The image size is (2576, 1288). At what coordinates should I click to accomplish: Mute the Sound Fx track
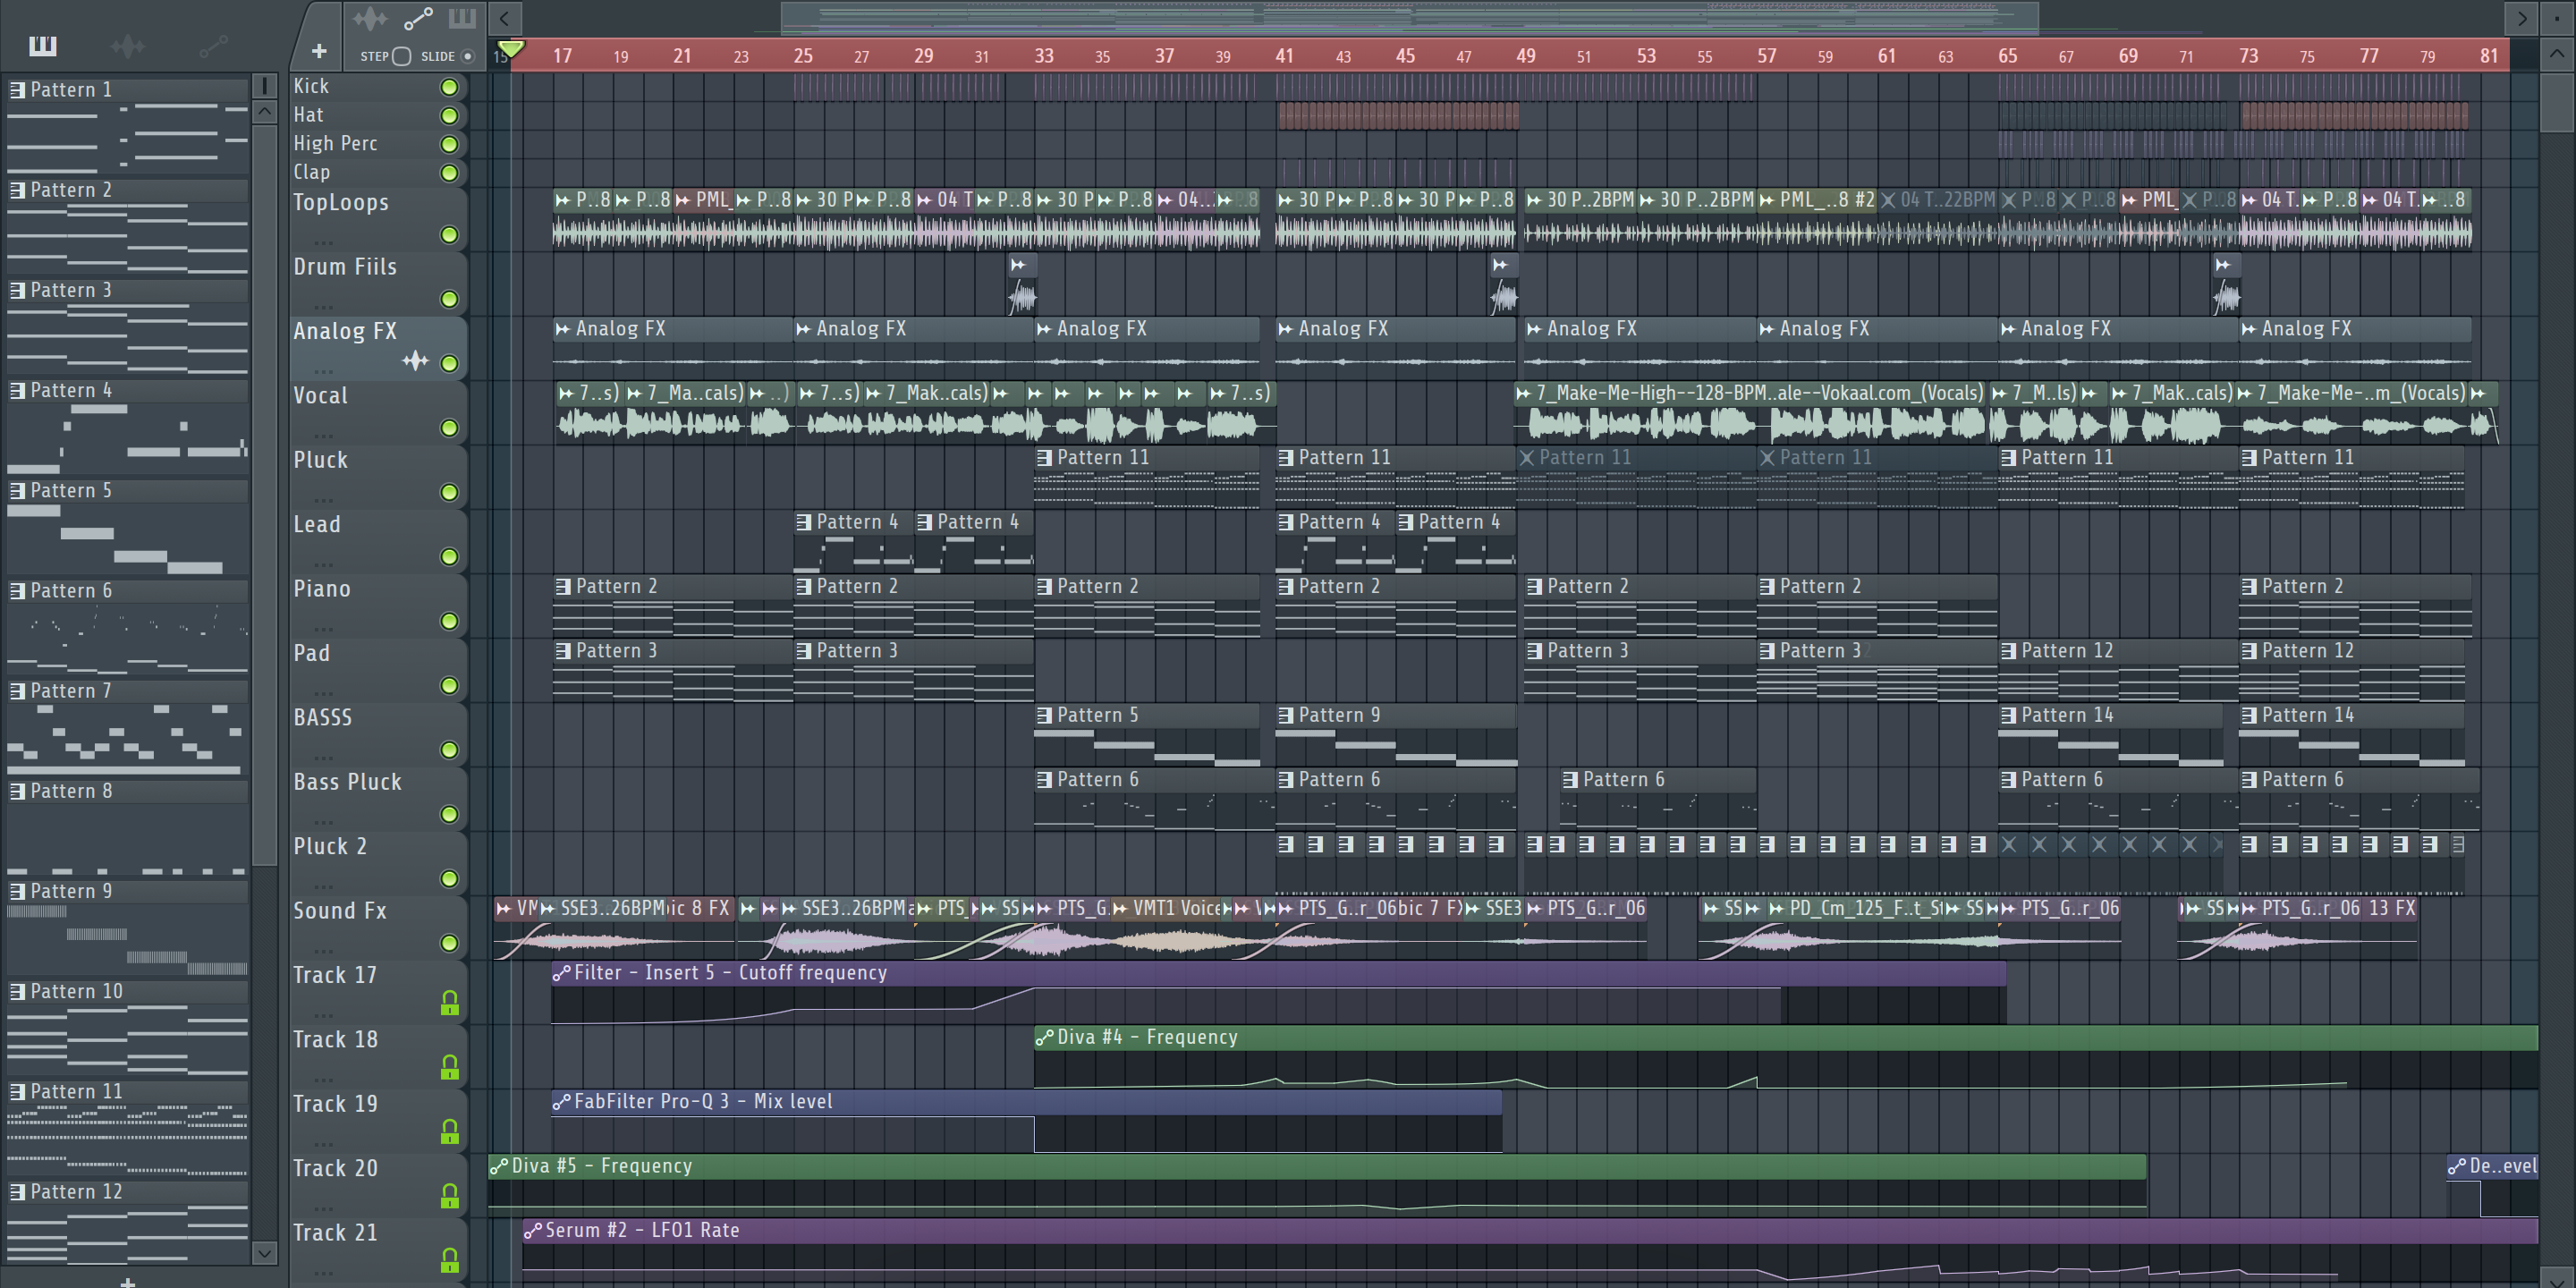[x=450, y=943]
